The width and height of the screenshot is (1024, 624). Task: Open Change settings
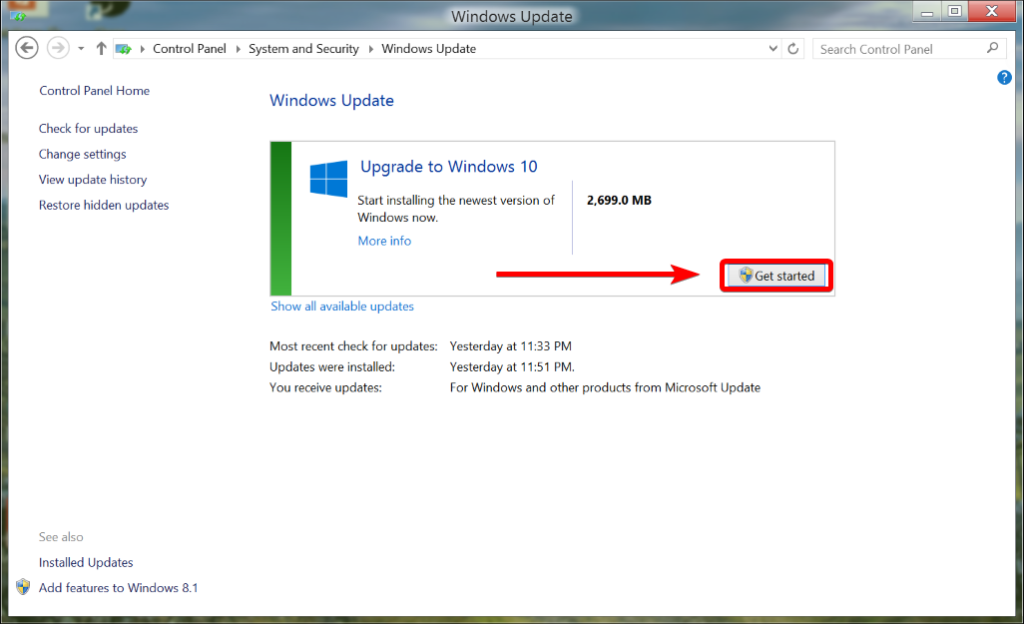[82, 154]
